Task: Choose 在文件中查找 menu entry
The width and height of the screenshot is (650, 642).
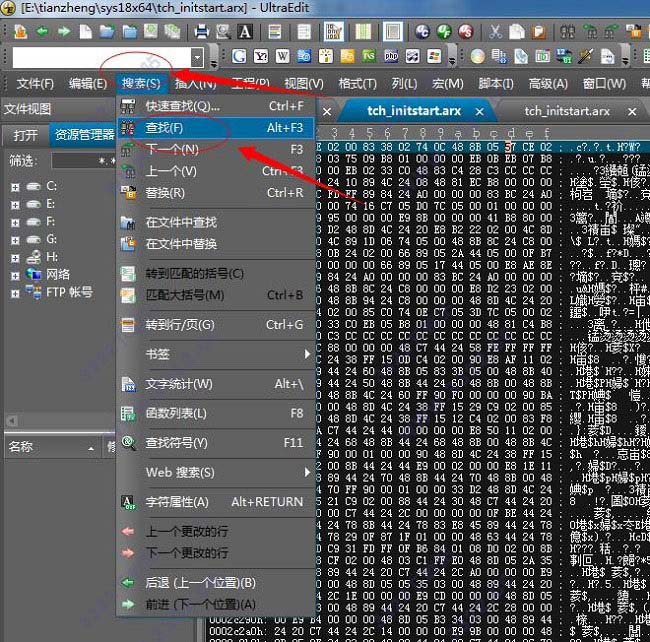Action: [x=215, y=223]
